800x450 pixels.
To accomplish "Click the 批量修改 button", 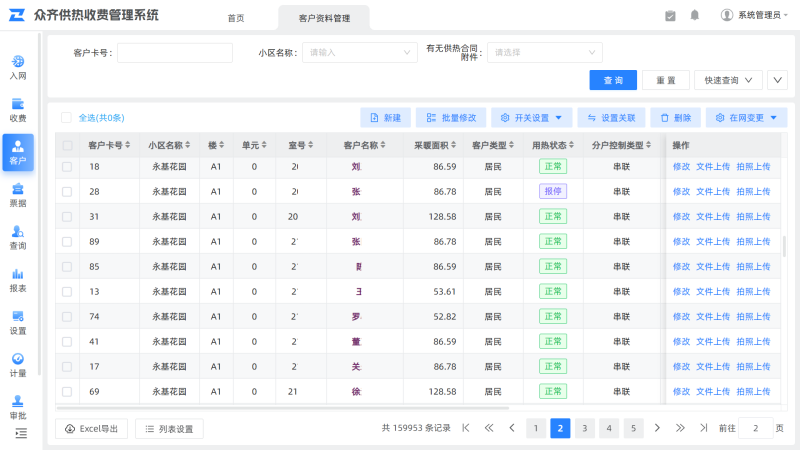I will tap(451, 118).
